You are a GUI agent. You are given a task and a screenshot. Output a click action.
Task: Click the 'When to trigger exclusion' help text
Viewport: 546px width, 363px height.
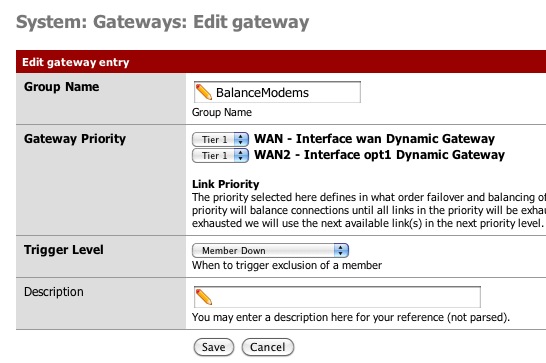287,265
